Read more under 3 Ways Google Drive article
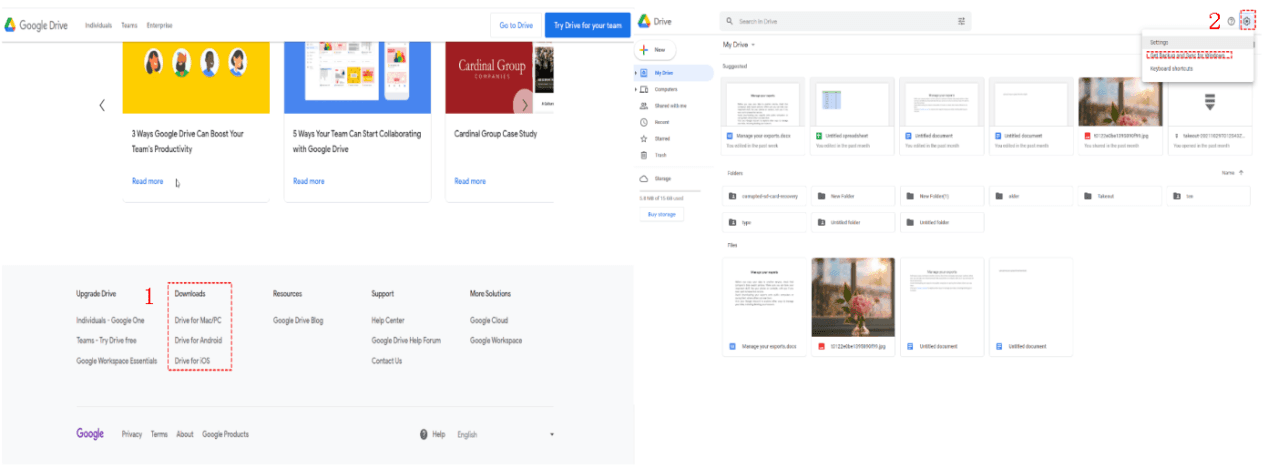The image size is (1268, 468). coord(147,181)
